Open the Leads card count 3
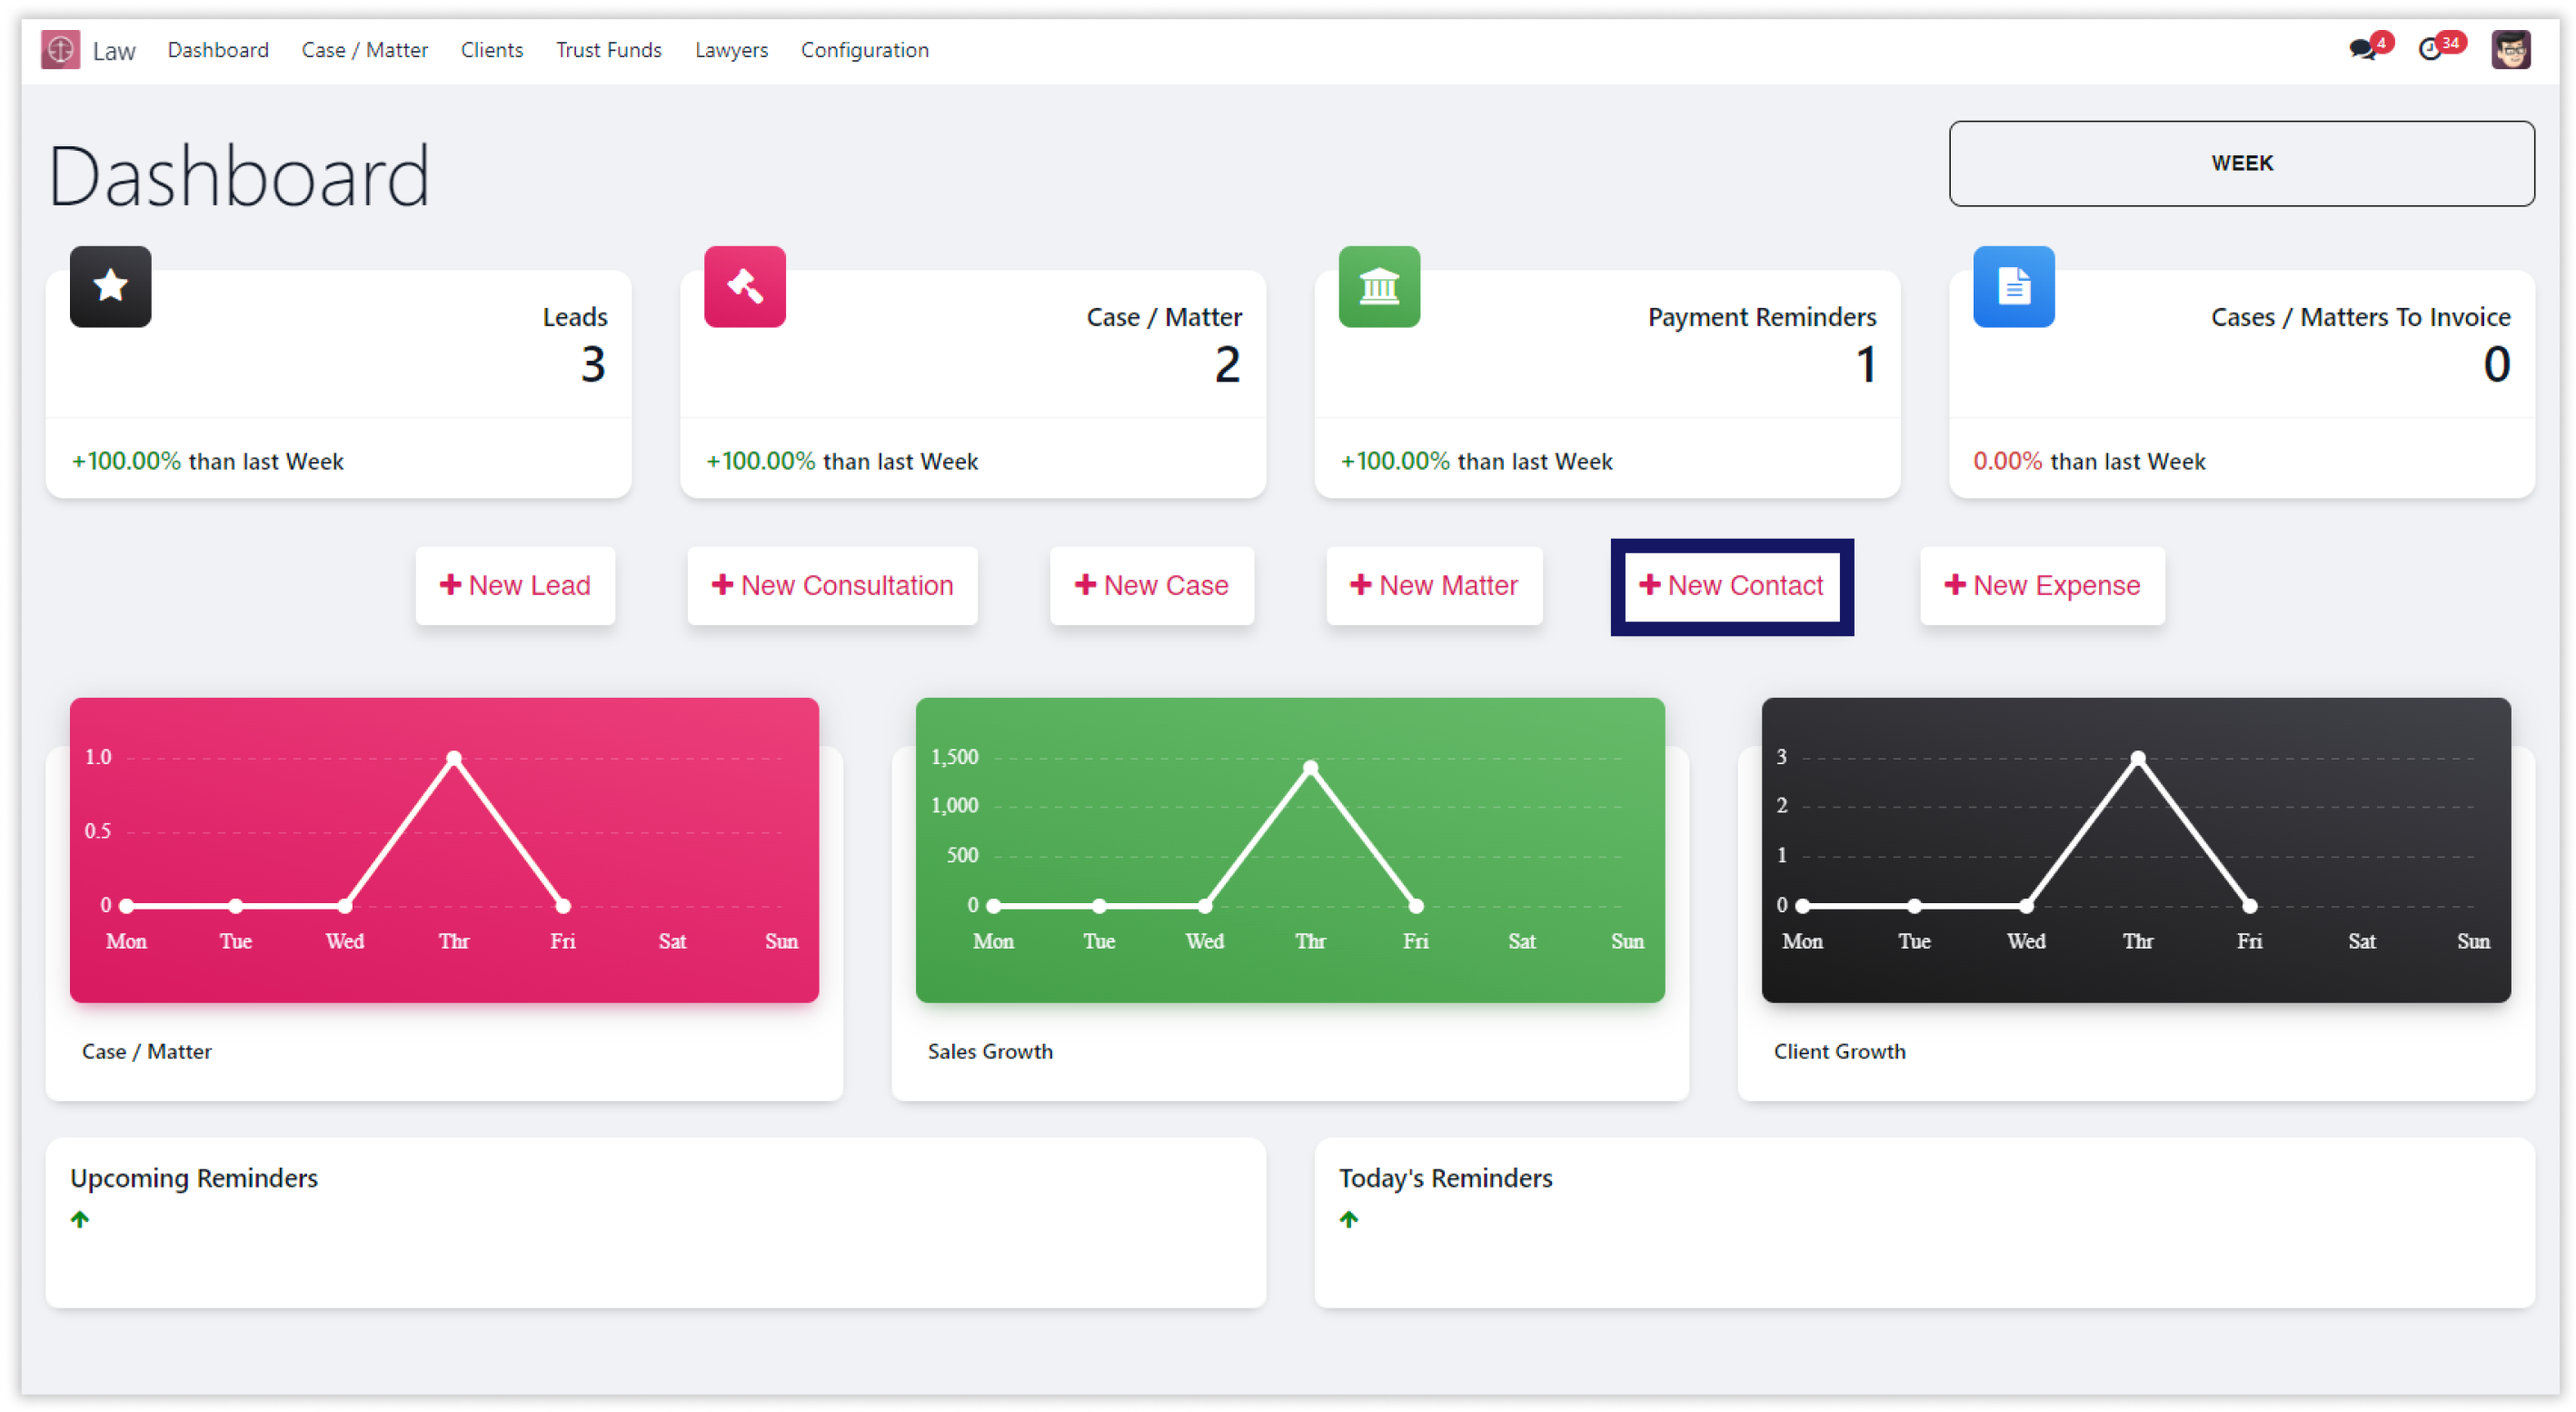The width and height of the screenshot is (2576, 1412). 593,364
